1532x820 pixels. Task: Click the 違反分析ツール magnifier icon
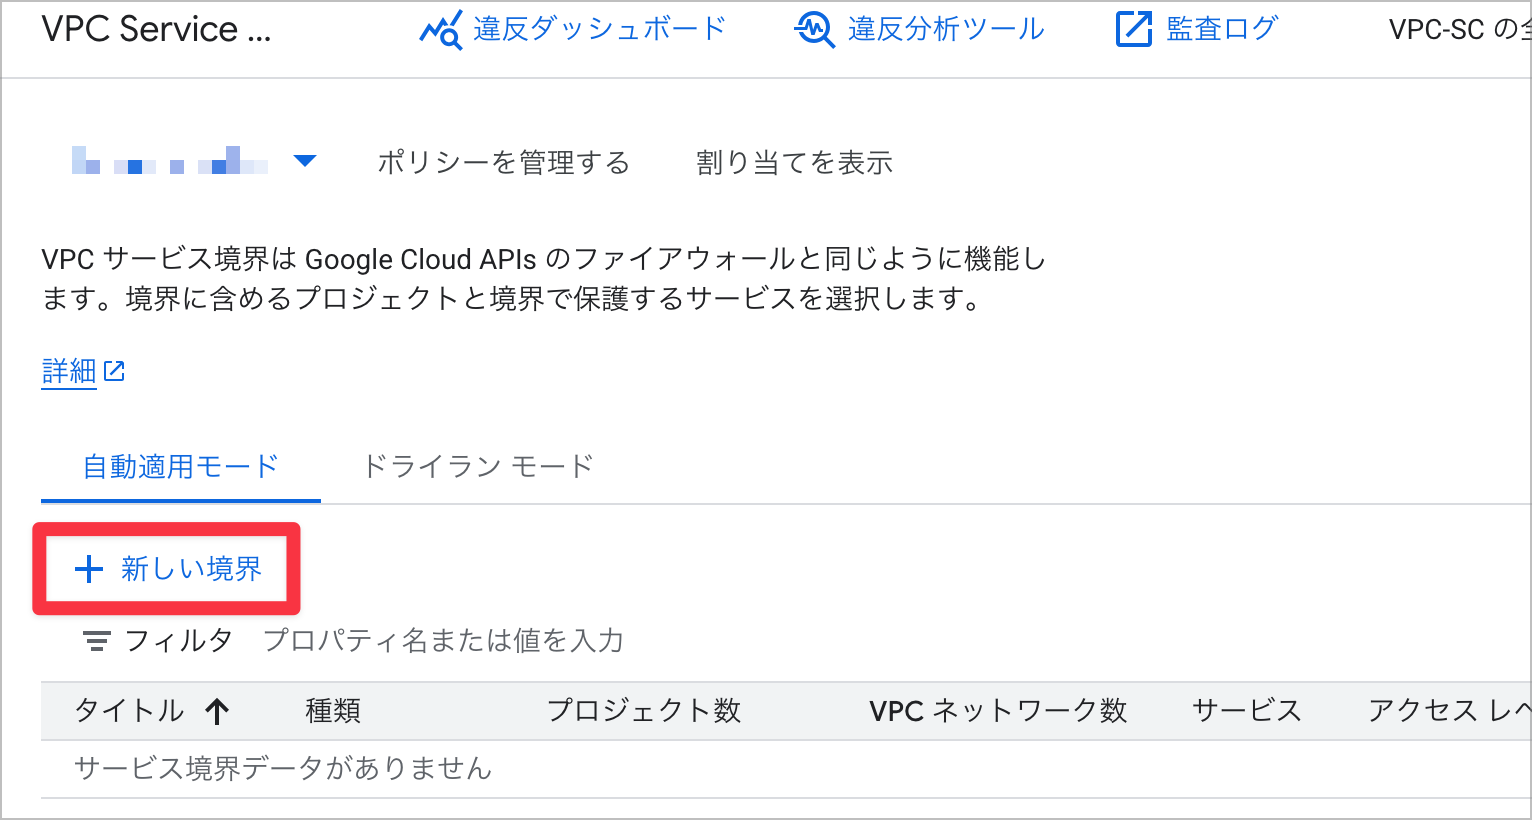click(x=815, y=30)
